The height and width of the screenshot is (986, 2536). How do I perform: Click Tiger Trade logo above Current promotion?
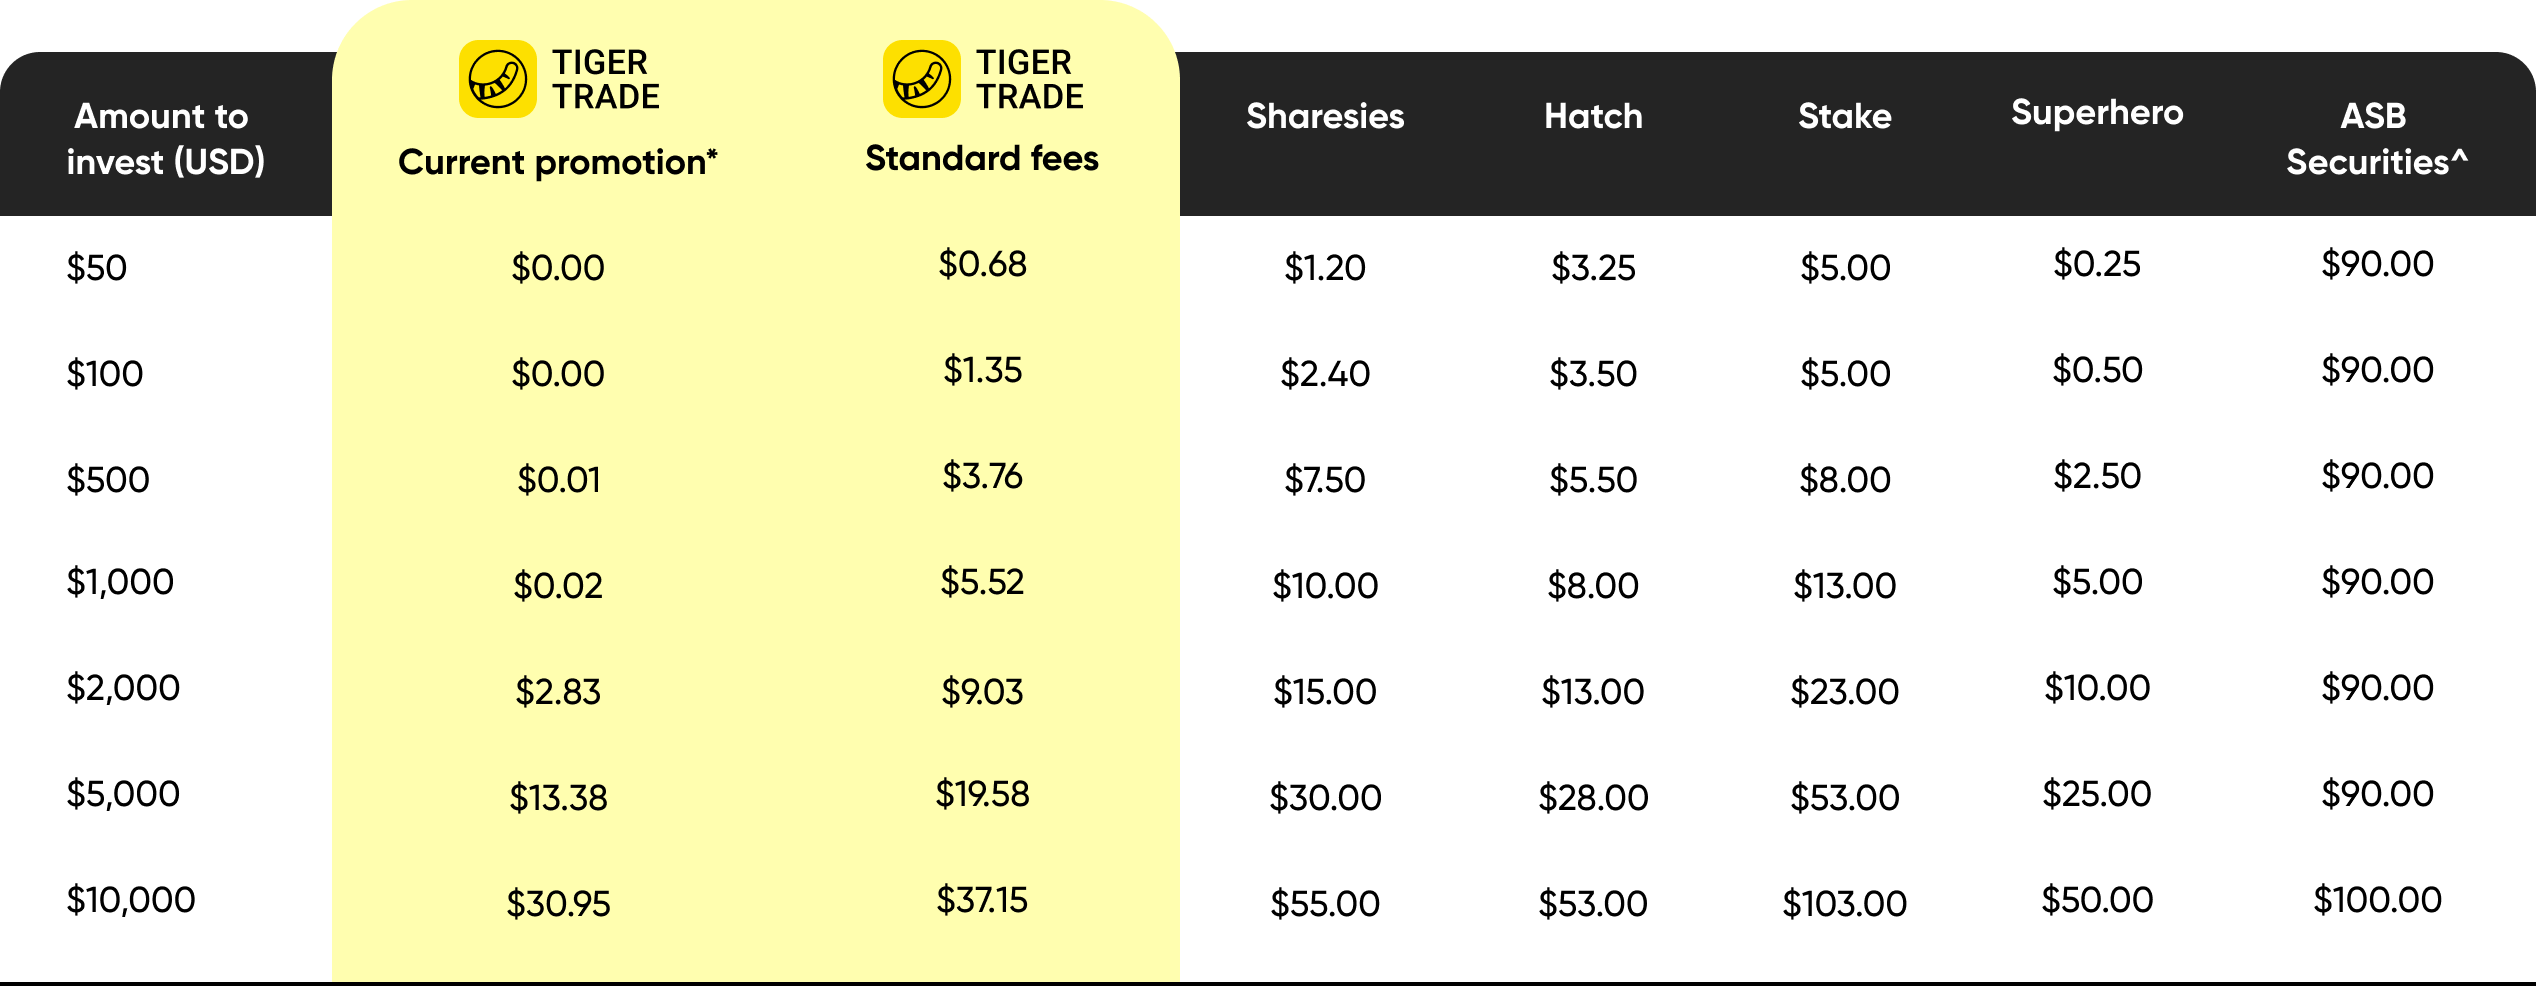[x=559, y=79]
